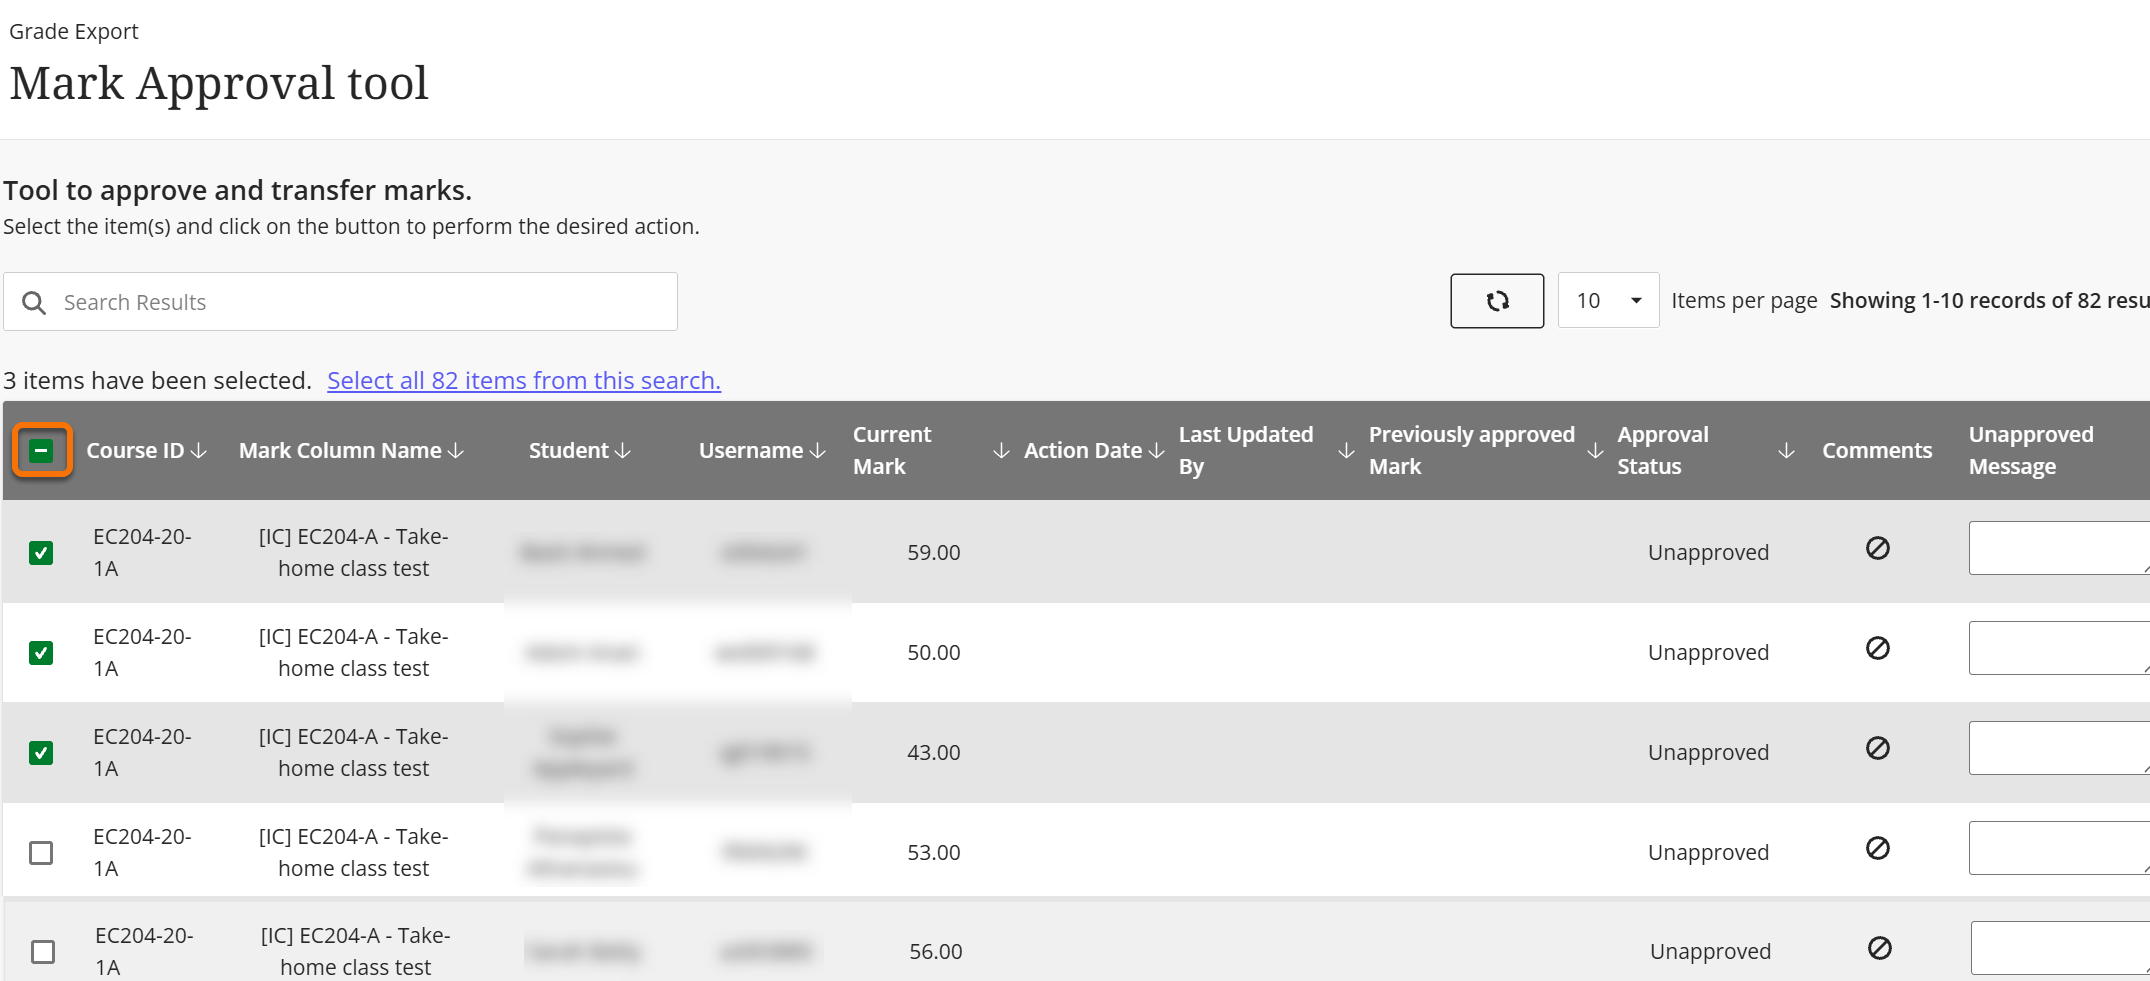Toggle the select-all header checkbox

[x=41, y=451]
